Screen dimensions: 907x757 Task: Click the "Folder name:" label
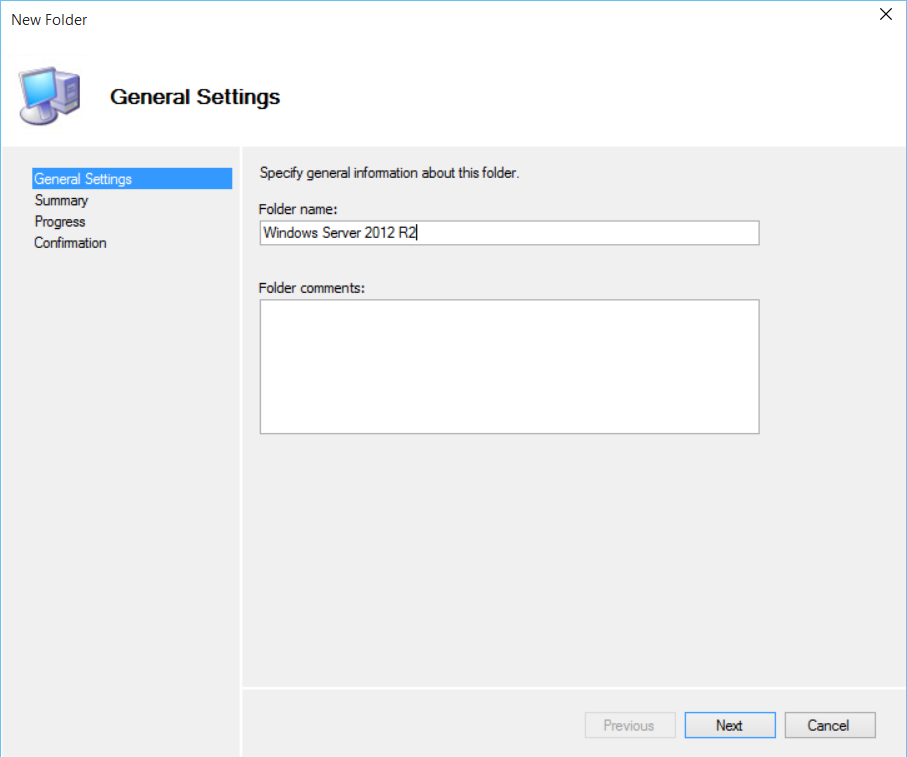pyautogui.click(x=298, y=209)
